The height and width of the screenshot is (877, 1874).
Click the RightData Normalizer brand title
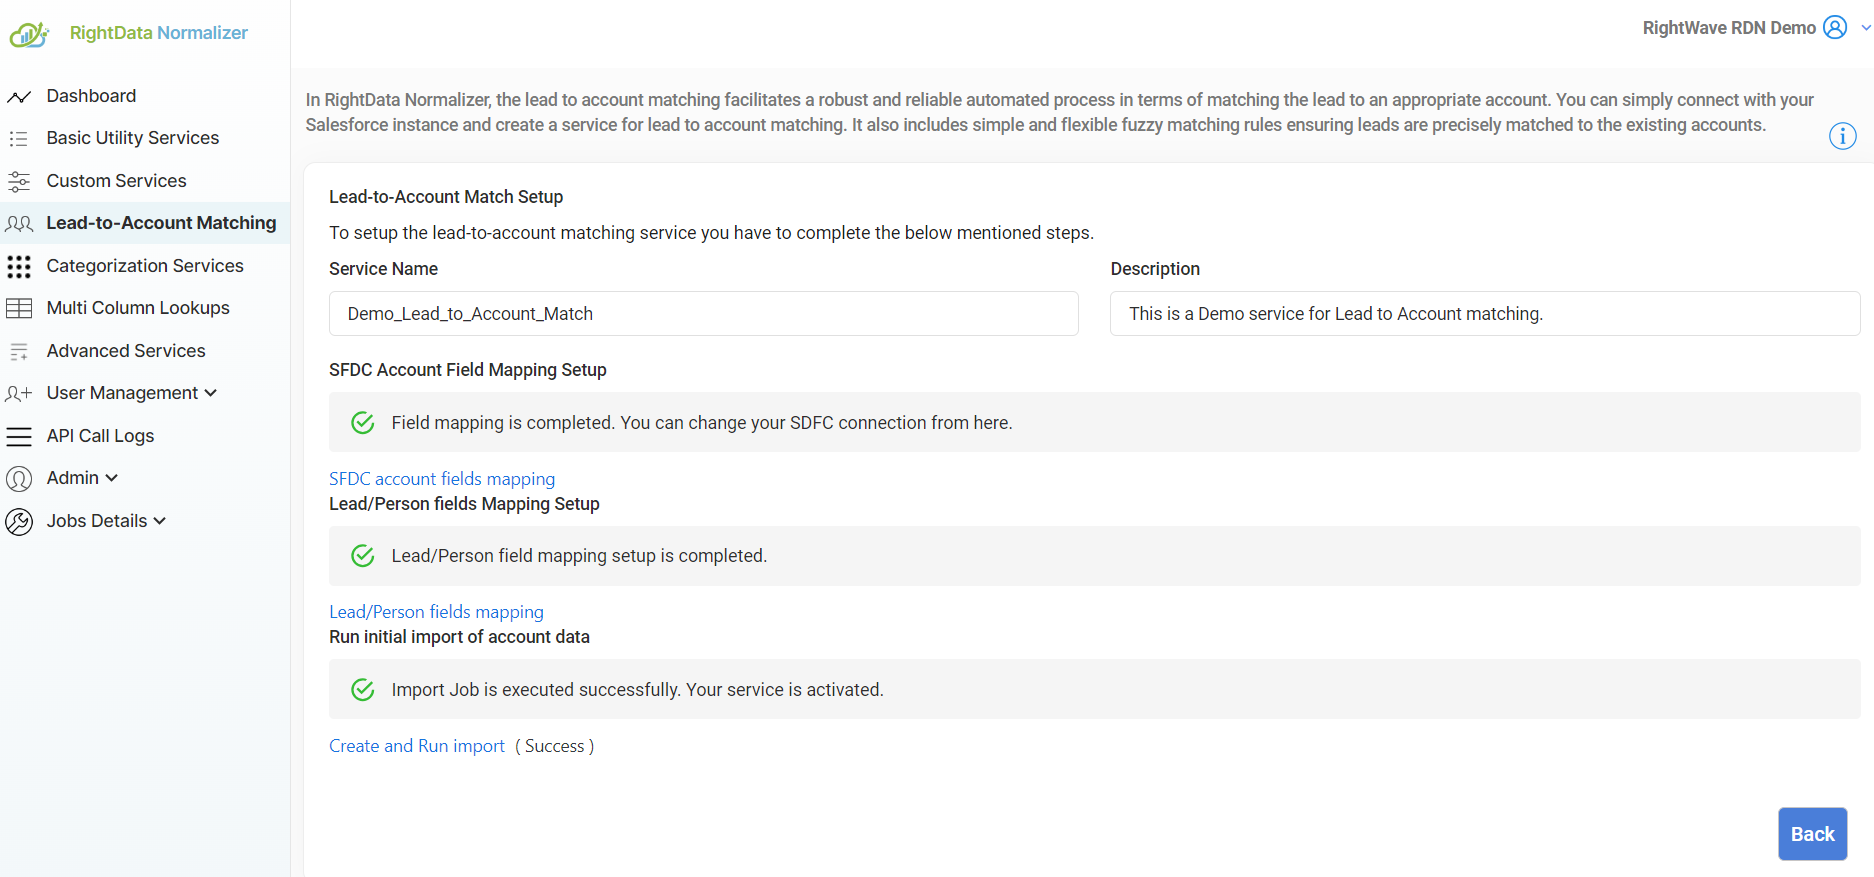coord(159,33)
